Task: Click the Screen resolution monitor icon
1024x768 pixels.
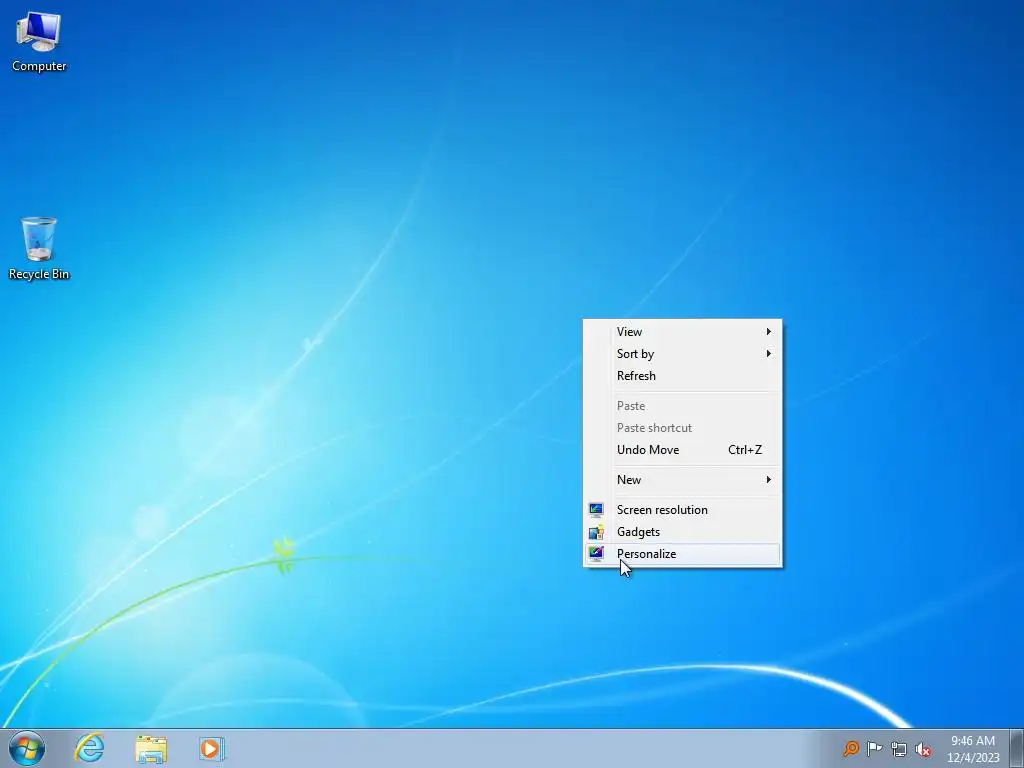Action: (596, 510)
